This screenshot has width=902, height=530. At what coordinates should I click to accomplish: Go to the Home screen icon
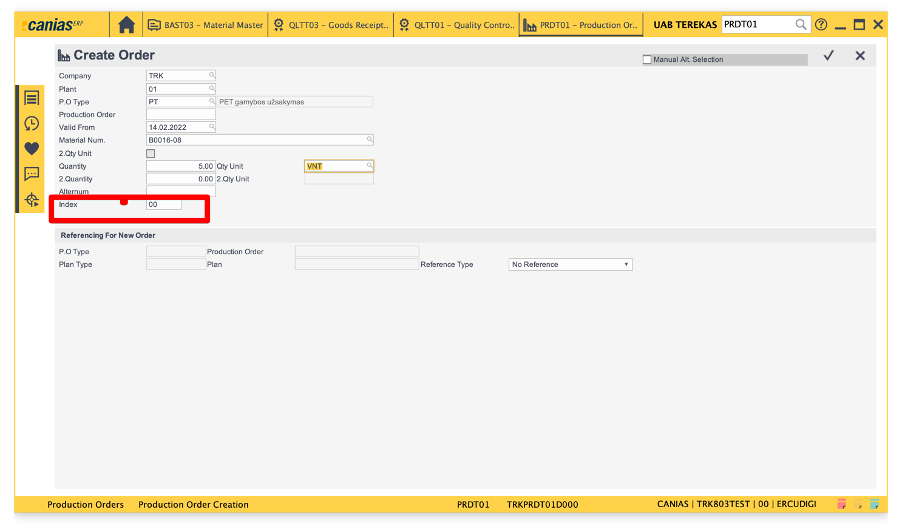[126, 24]
